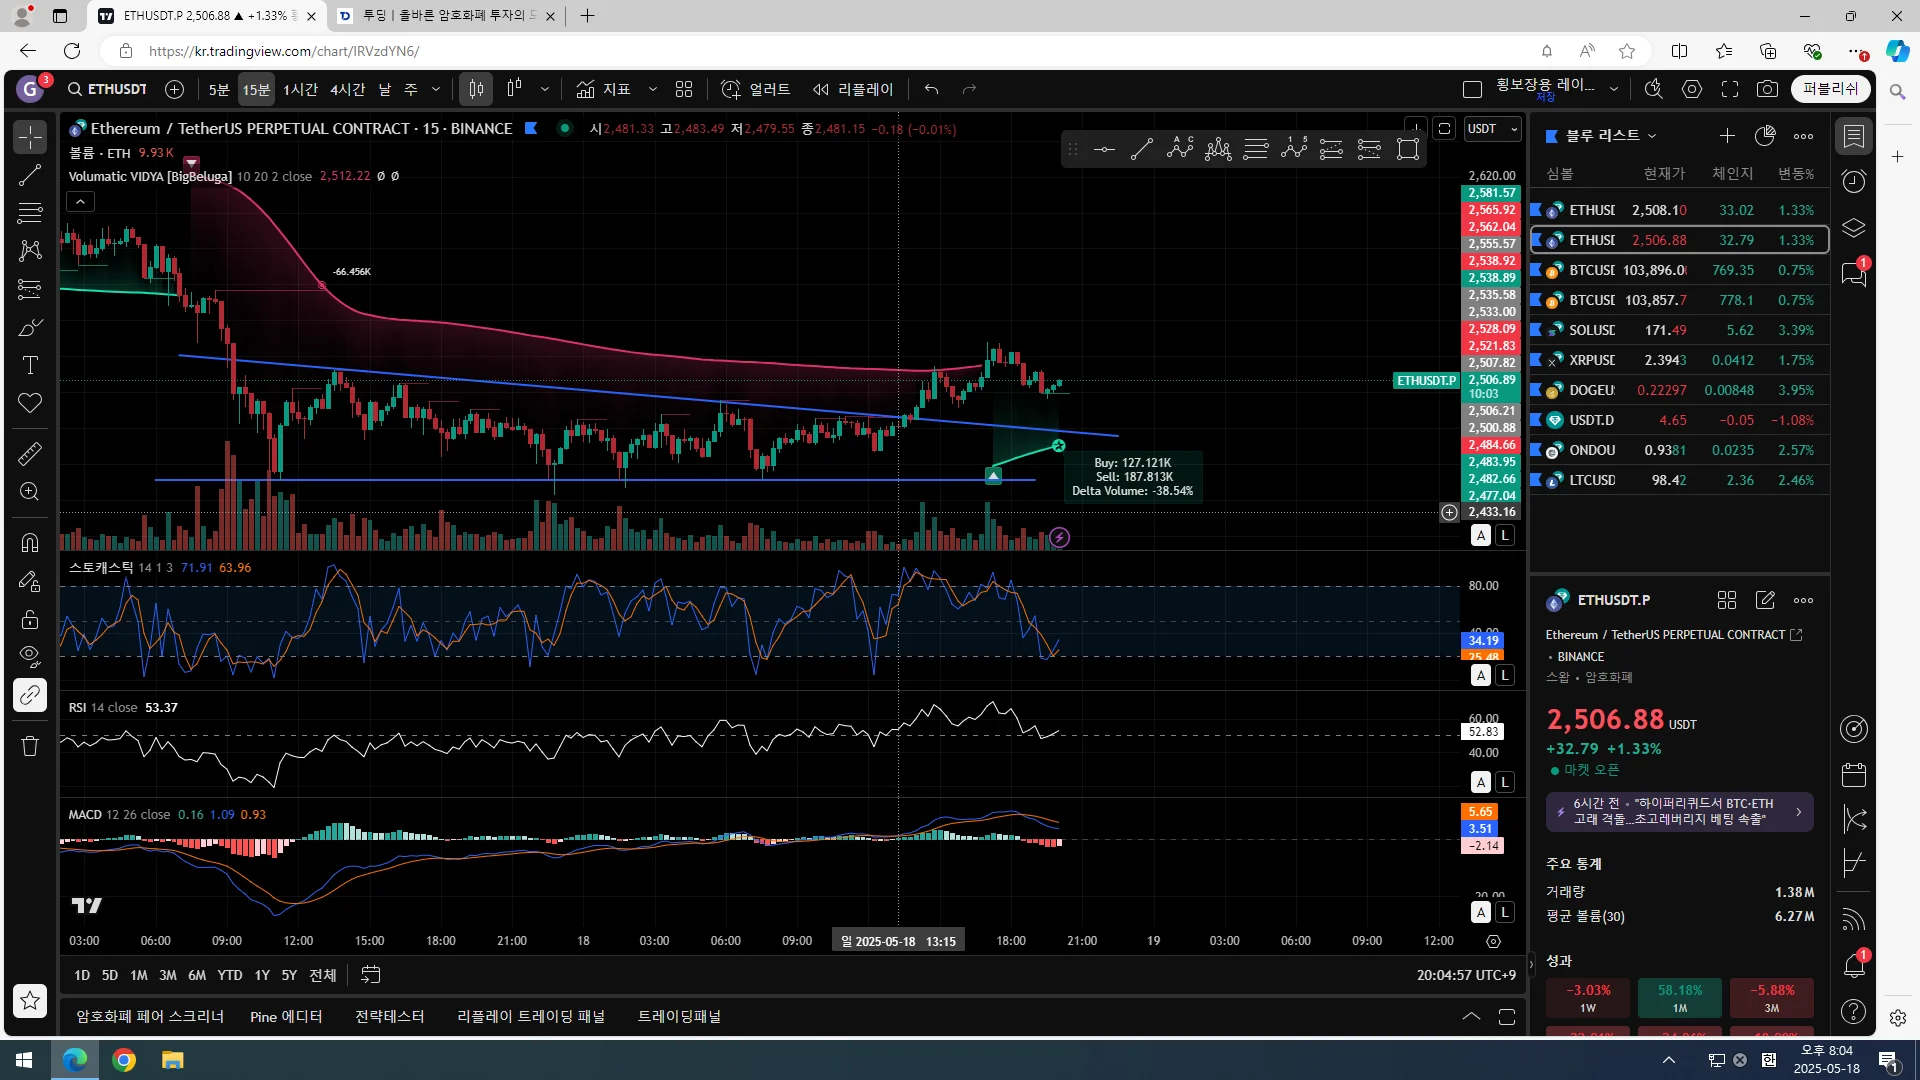Select the trend line drawing tool

point(30,176)
